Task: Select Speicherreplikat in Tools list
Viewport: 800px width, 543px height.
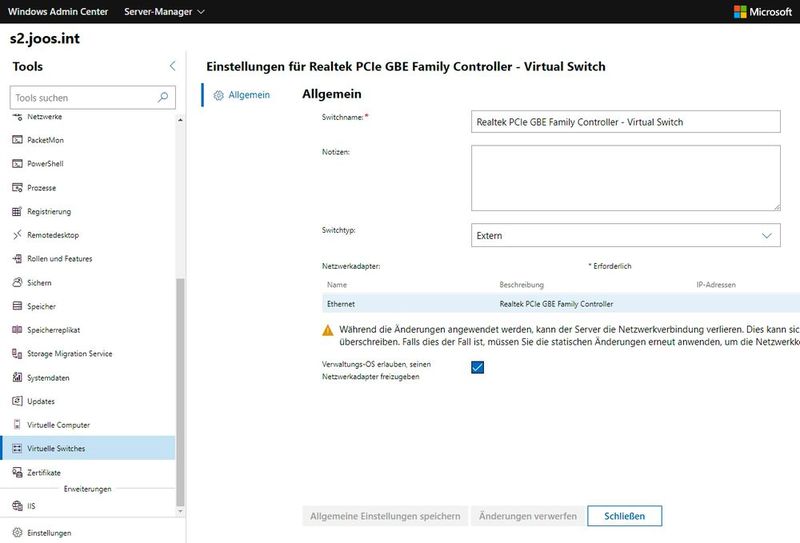Action: (54, 330)
